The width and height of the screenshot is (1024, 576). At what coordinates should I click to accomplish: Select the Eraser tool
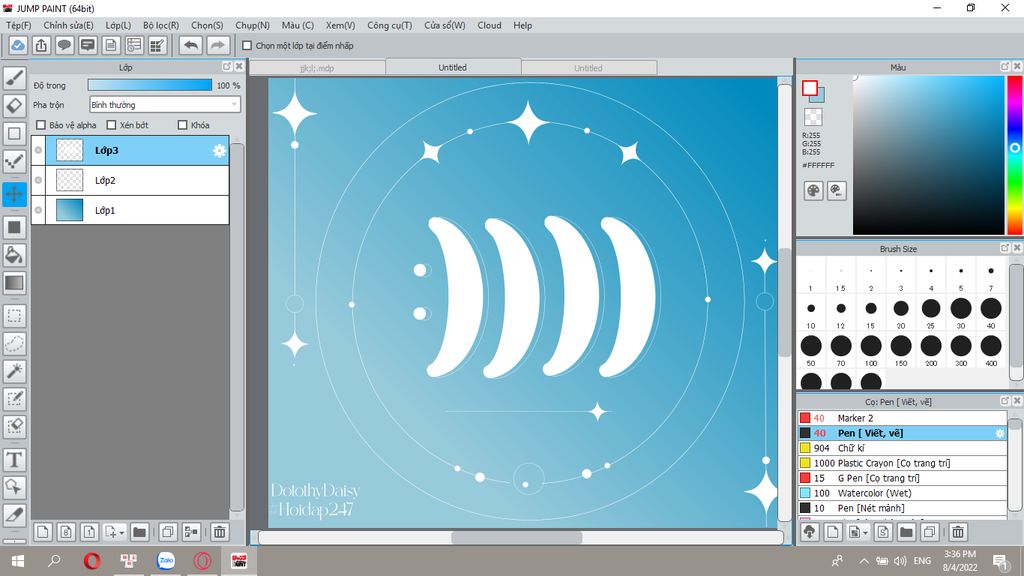(14, 106)
